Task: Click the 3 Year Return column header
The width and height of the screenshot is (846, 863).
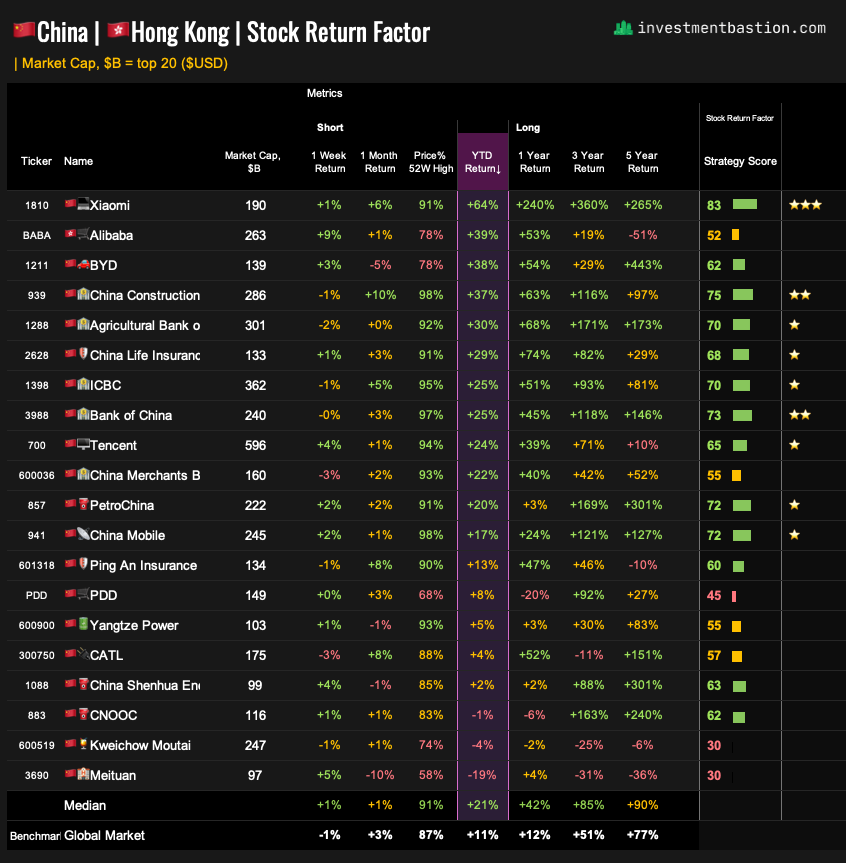Action: pos(588,162)
